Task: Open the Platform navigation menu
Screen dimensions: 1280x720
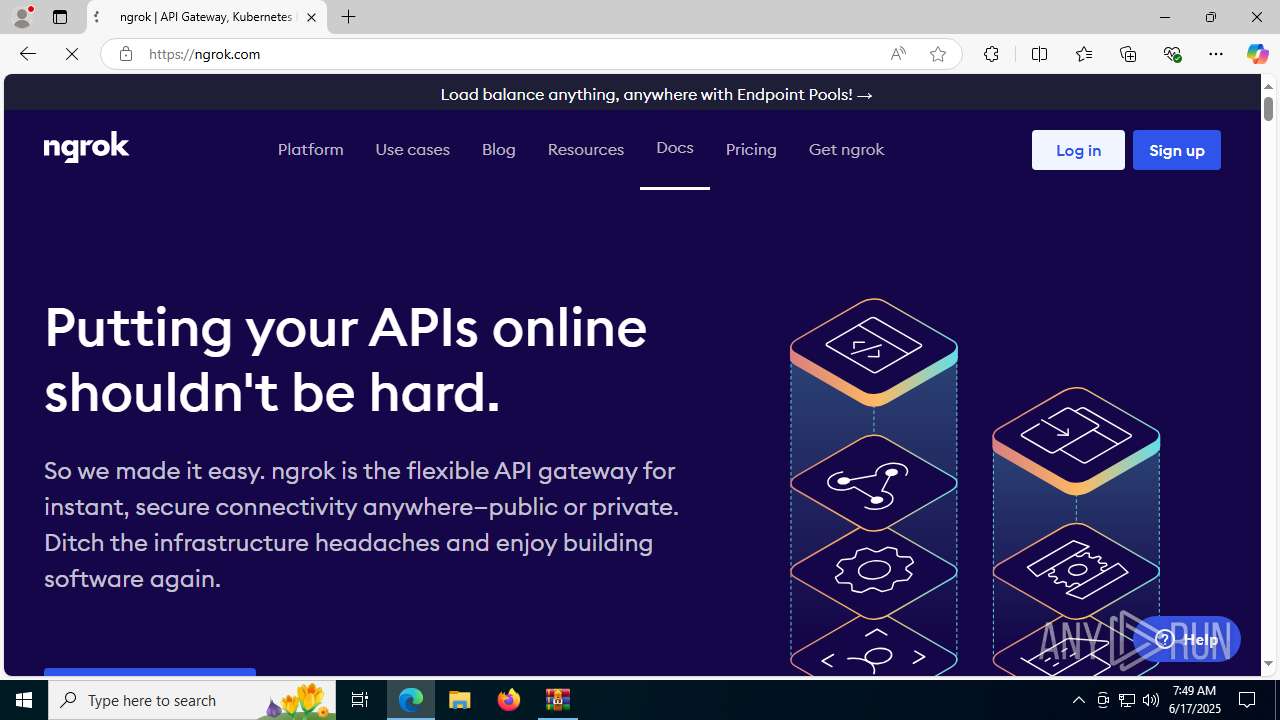Action: [311, 149]
